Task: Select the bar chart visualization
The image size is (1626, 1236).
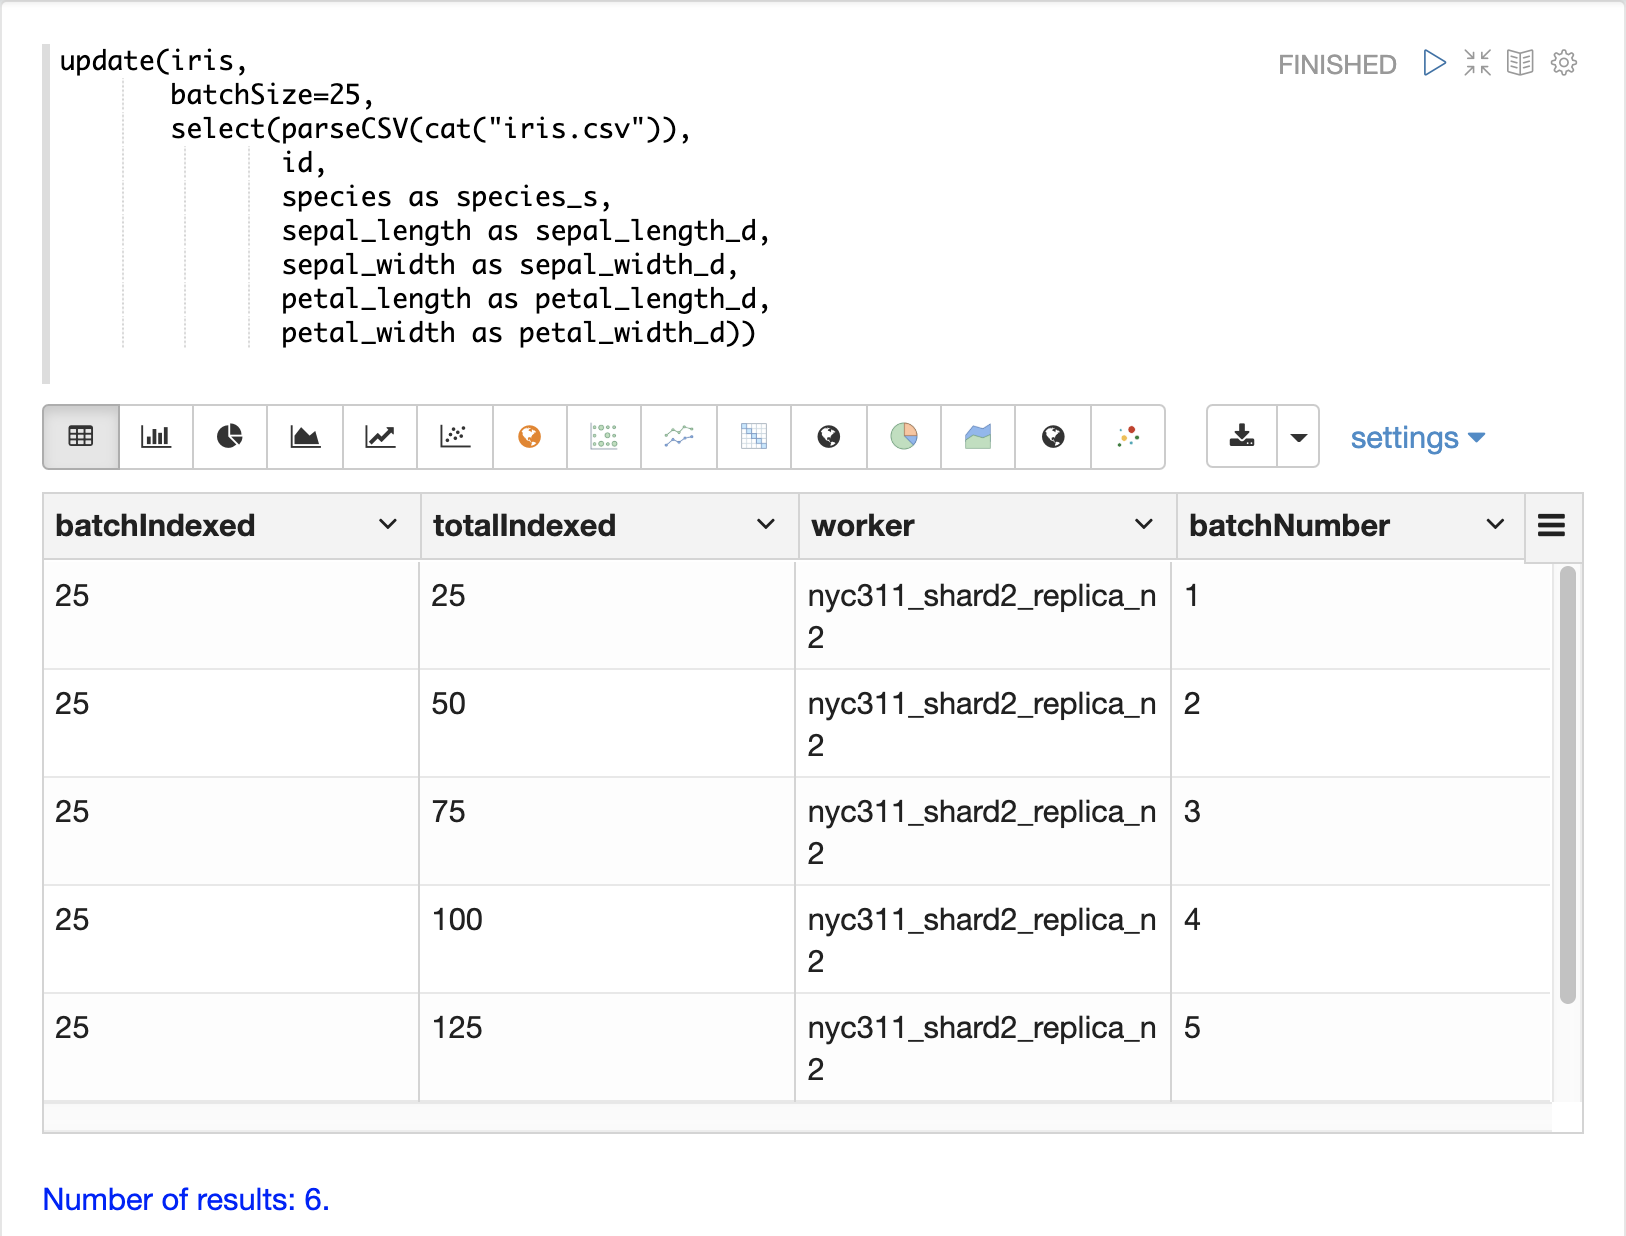Action: 156,436
